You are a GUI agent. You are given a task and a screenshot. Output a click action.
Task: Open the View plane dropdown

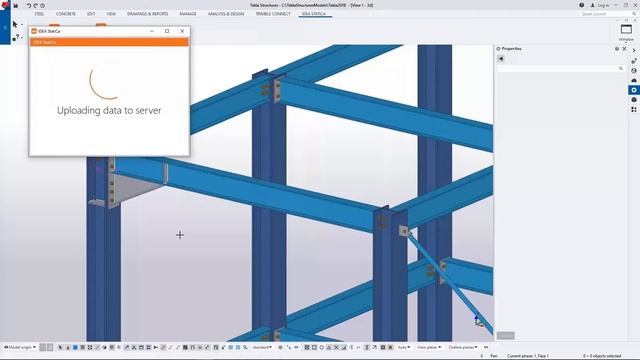(429, 347)
